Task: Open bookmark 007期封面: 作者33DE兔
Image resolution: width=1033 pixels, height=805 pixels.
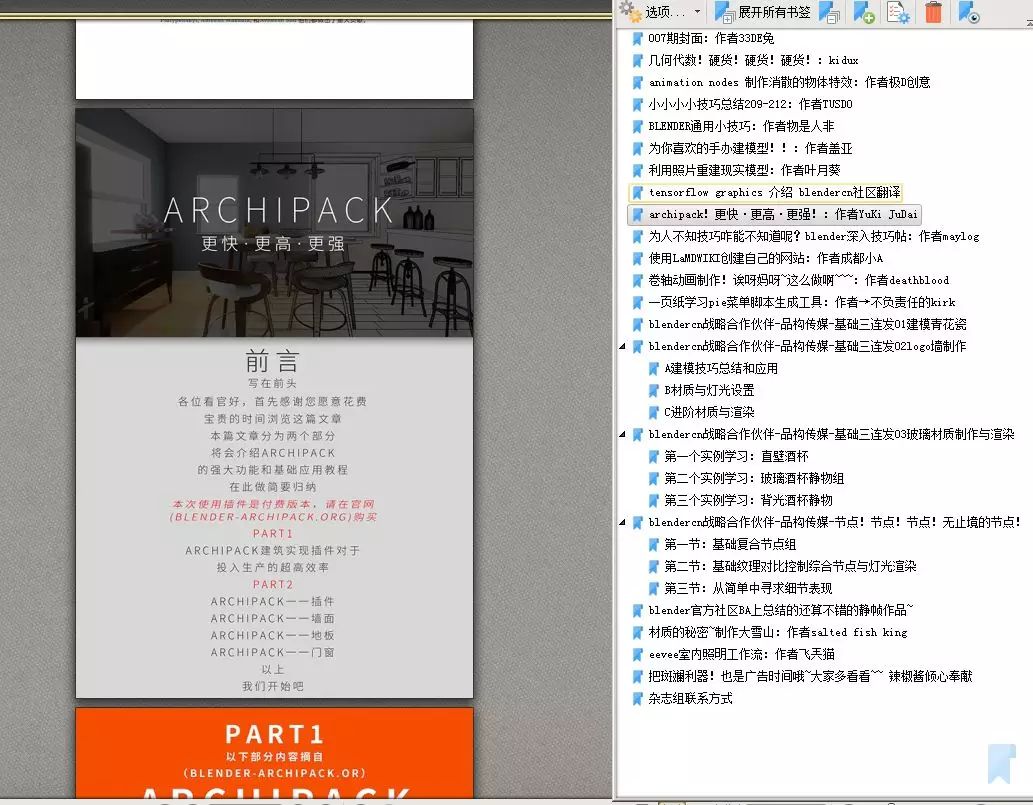Action: point(711,38)
